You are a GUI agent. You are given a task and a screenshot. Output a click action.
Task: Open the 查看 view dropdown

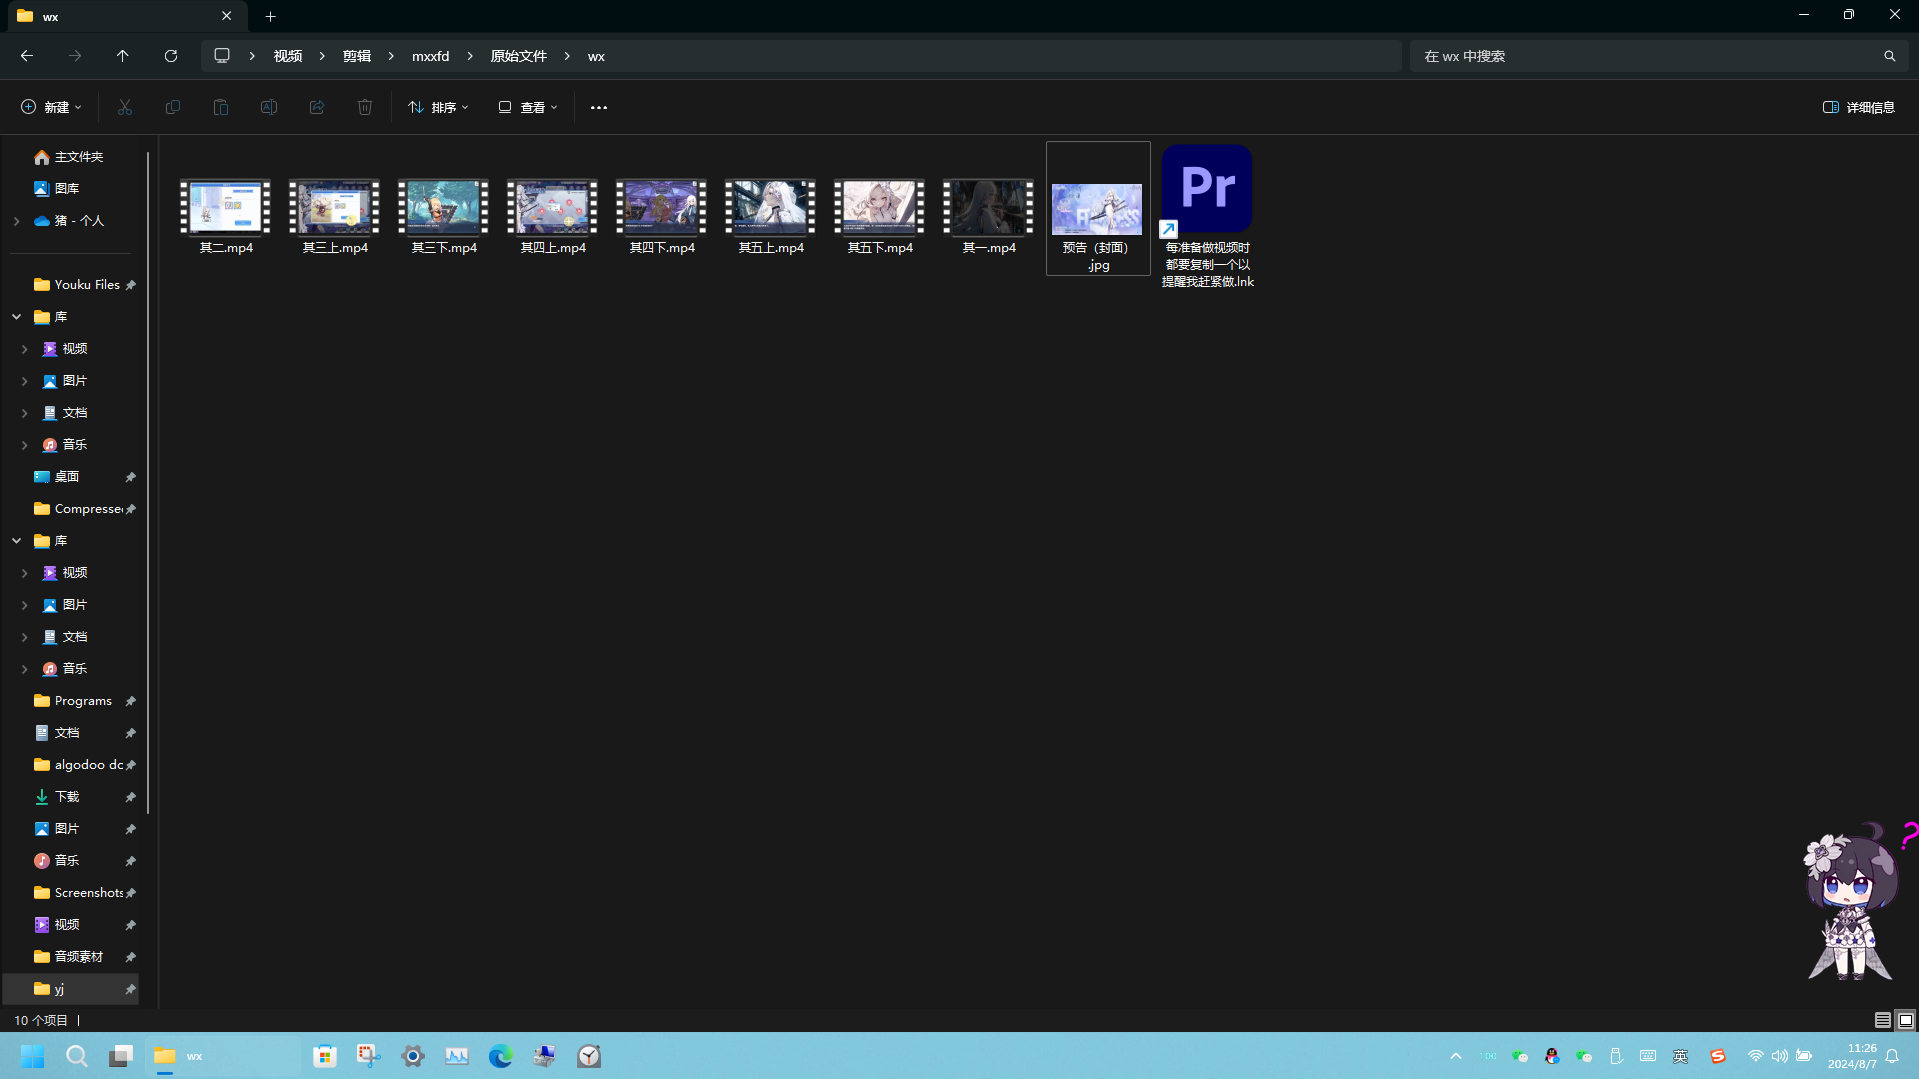(527, 107)
